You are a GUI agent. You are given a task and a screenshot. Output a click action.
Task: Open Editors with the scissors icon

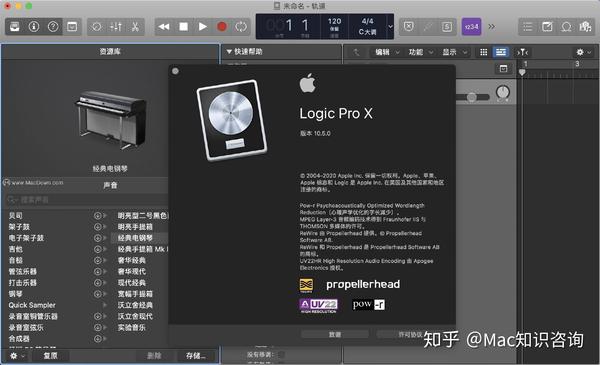[135, 26]
